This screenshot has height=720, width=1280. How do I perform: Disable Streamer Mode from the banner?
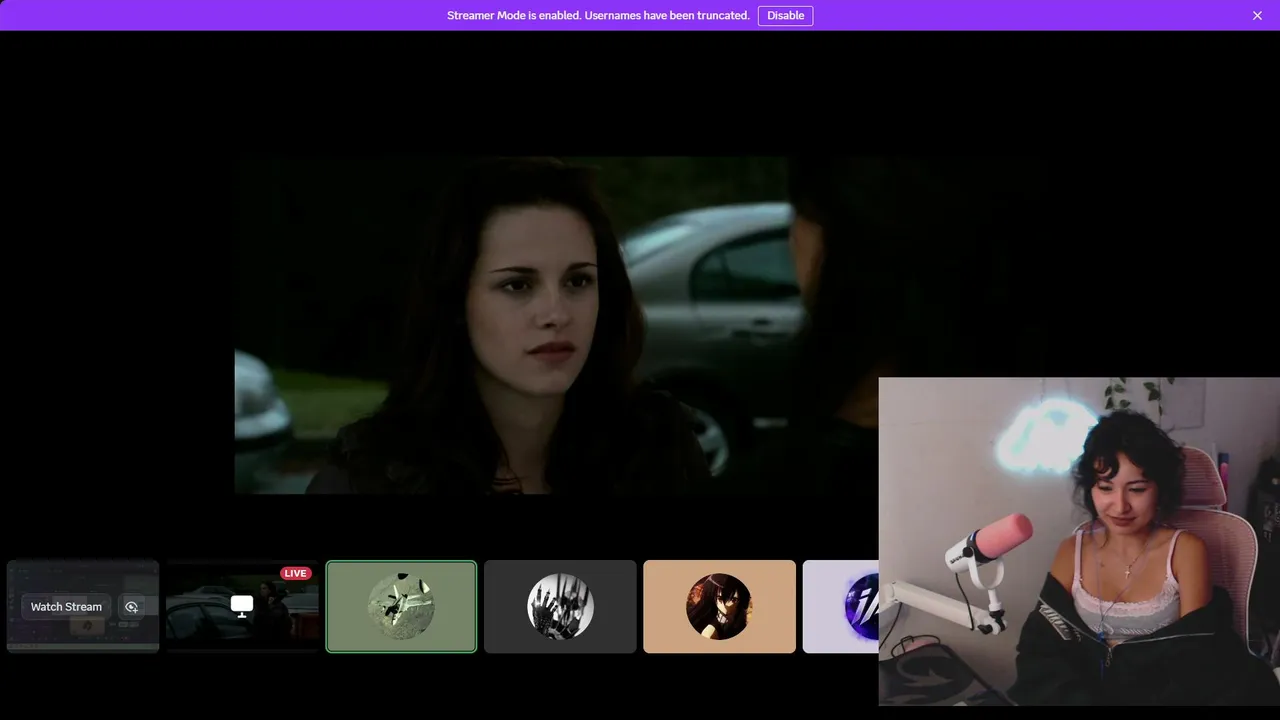tap(785, 15)
